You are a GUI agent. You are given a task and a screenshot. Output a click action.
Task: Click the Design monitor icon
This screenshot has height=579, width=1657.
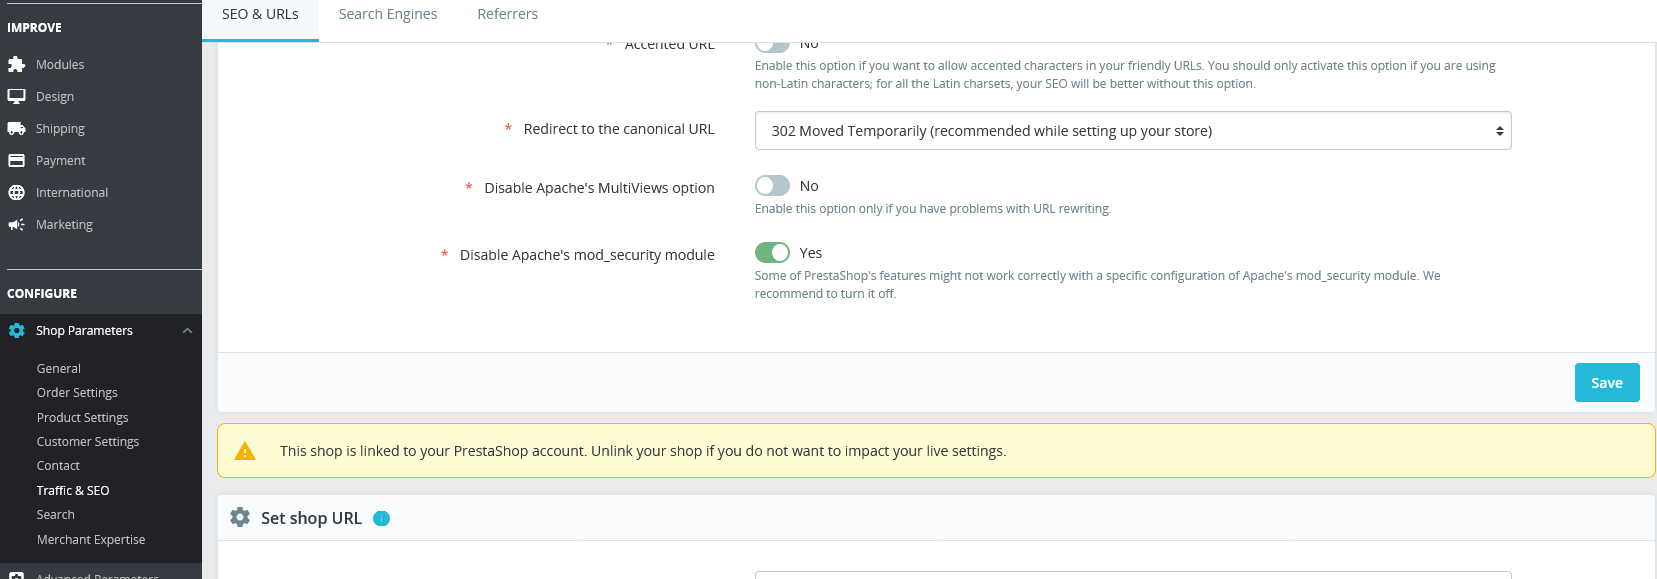[x=16, y=97]
